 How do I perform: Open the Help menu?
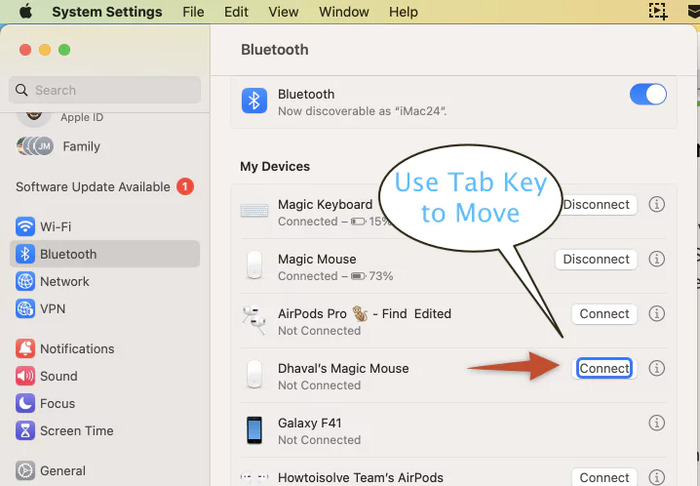(x=403, y=12)
